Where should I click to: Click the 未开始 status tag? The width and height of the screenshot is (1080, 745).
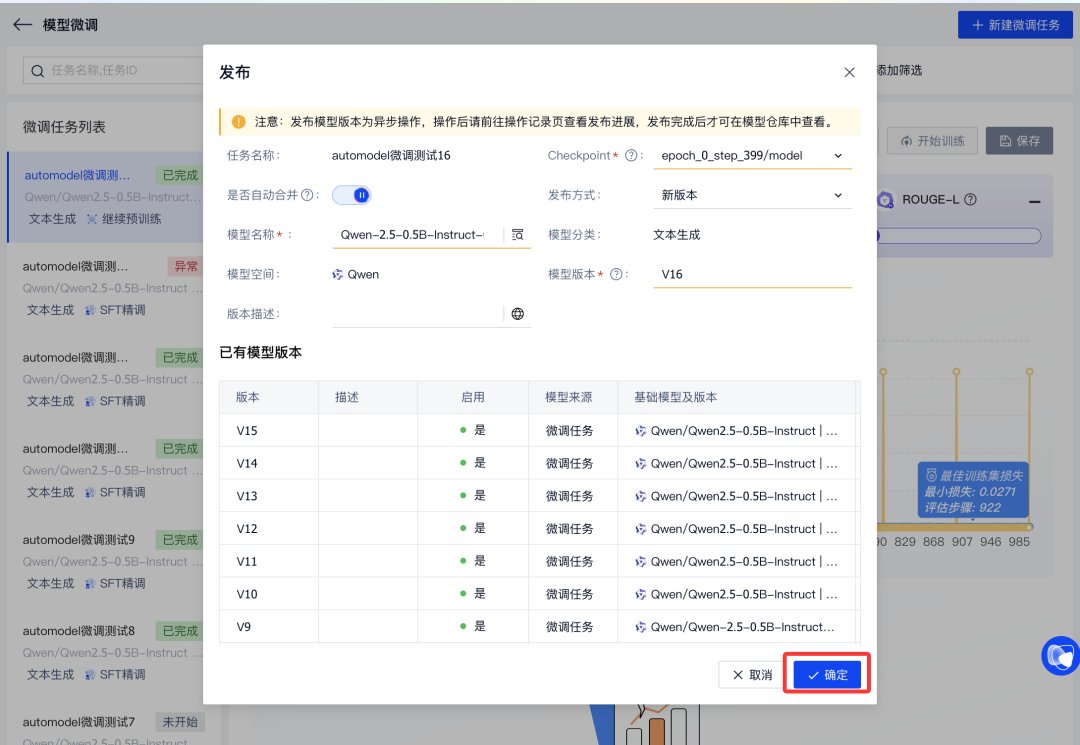click(180, 722)
